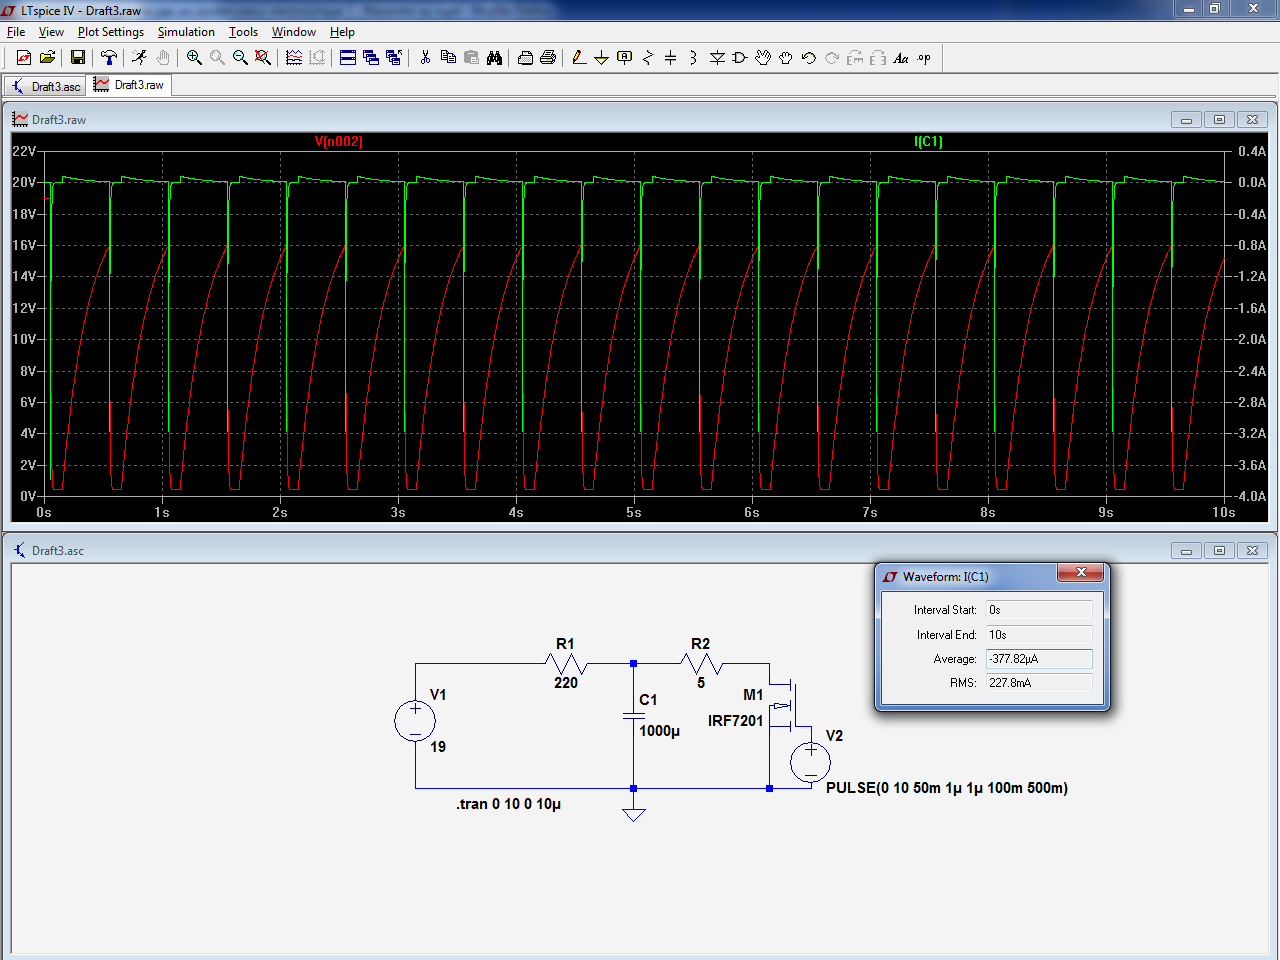The image size is (1280, 960).
Task: Click the V[n002] trace label
Action: (x=338, y=141)
